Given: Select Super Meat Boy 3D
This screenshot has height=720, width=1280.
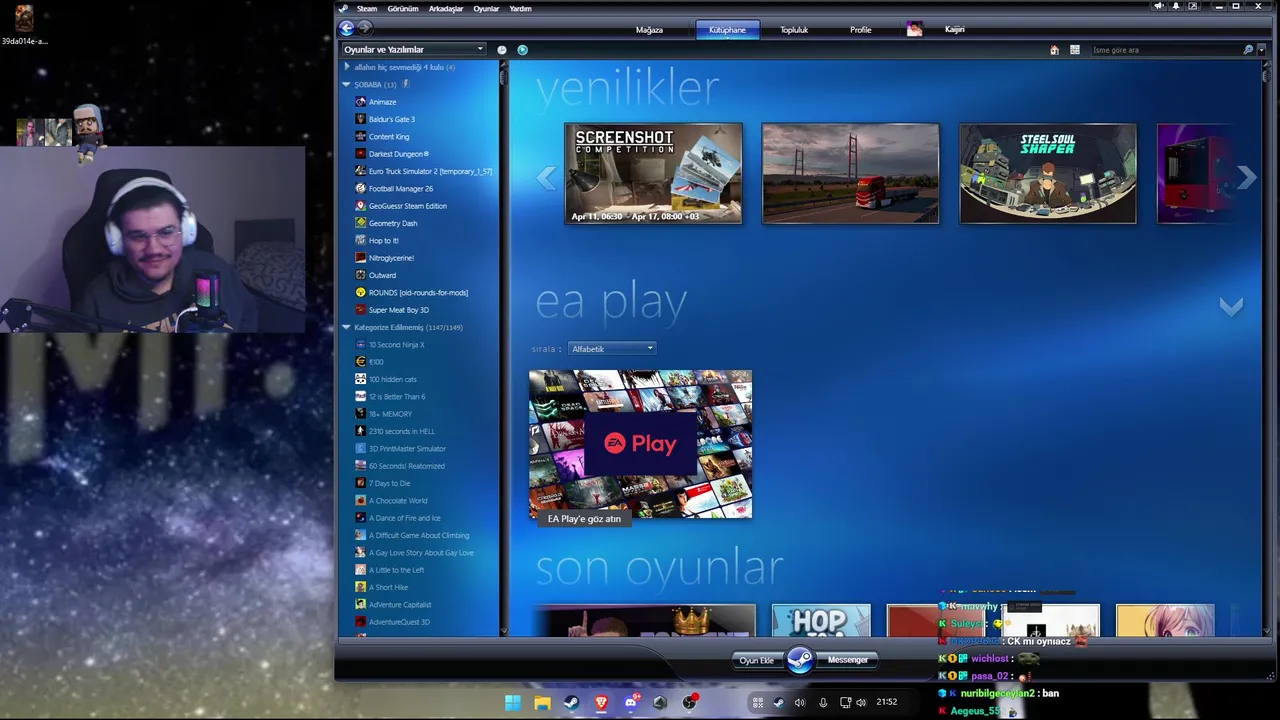Looking at the screenshot, I should point(398,310).
